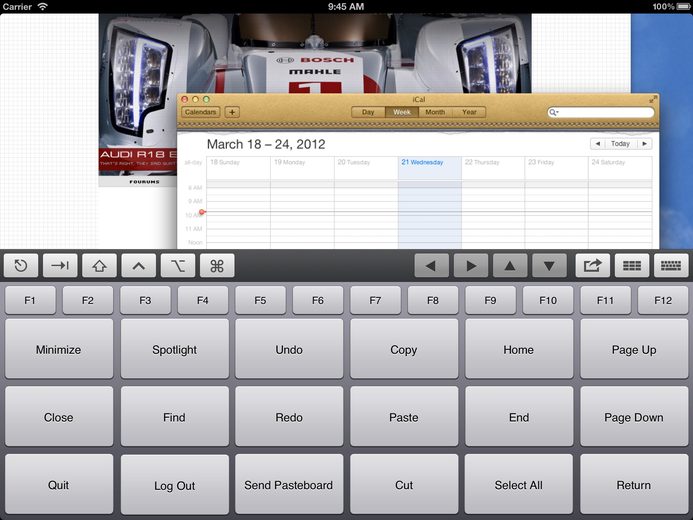Tap the Find shortcut key
The height and width of the screenshot is (520, 693).
175,417
